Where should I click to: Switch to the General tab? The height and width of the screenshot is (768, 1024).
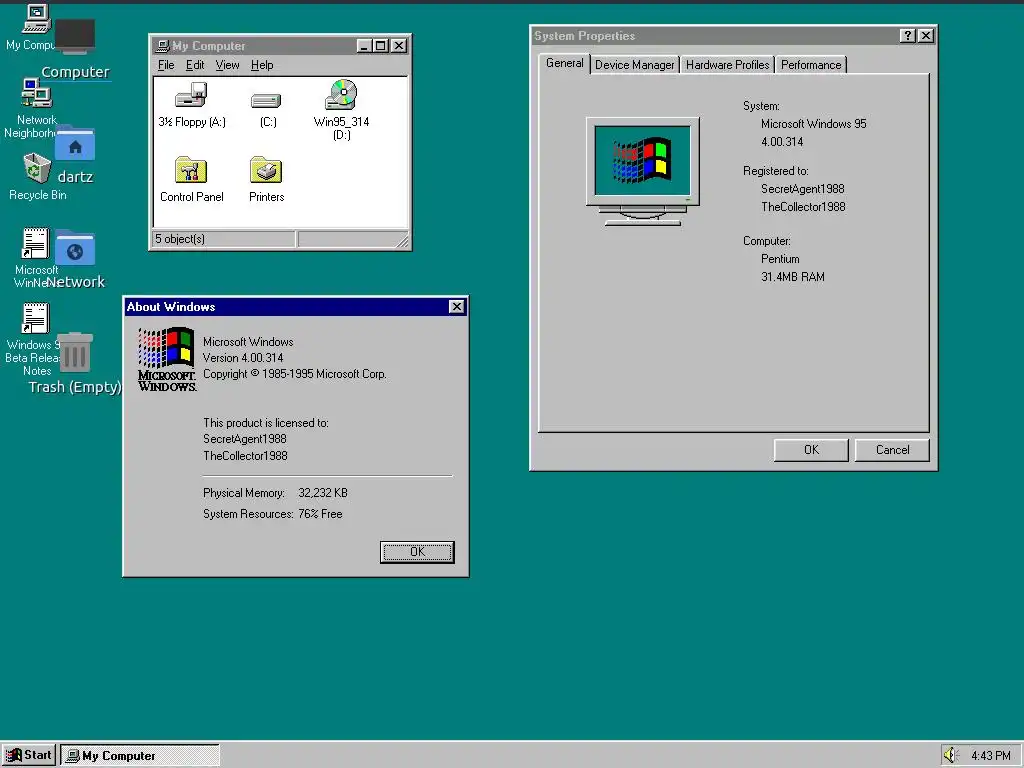click(565, 63)
